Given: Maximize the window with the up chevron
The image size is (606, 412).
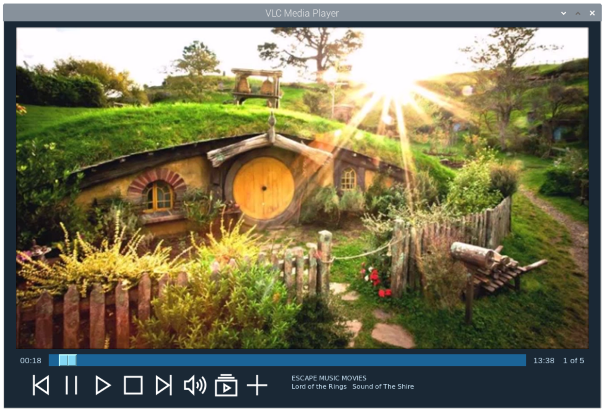Looking at the screenshot, I should (578, 13).
